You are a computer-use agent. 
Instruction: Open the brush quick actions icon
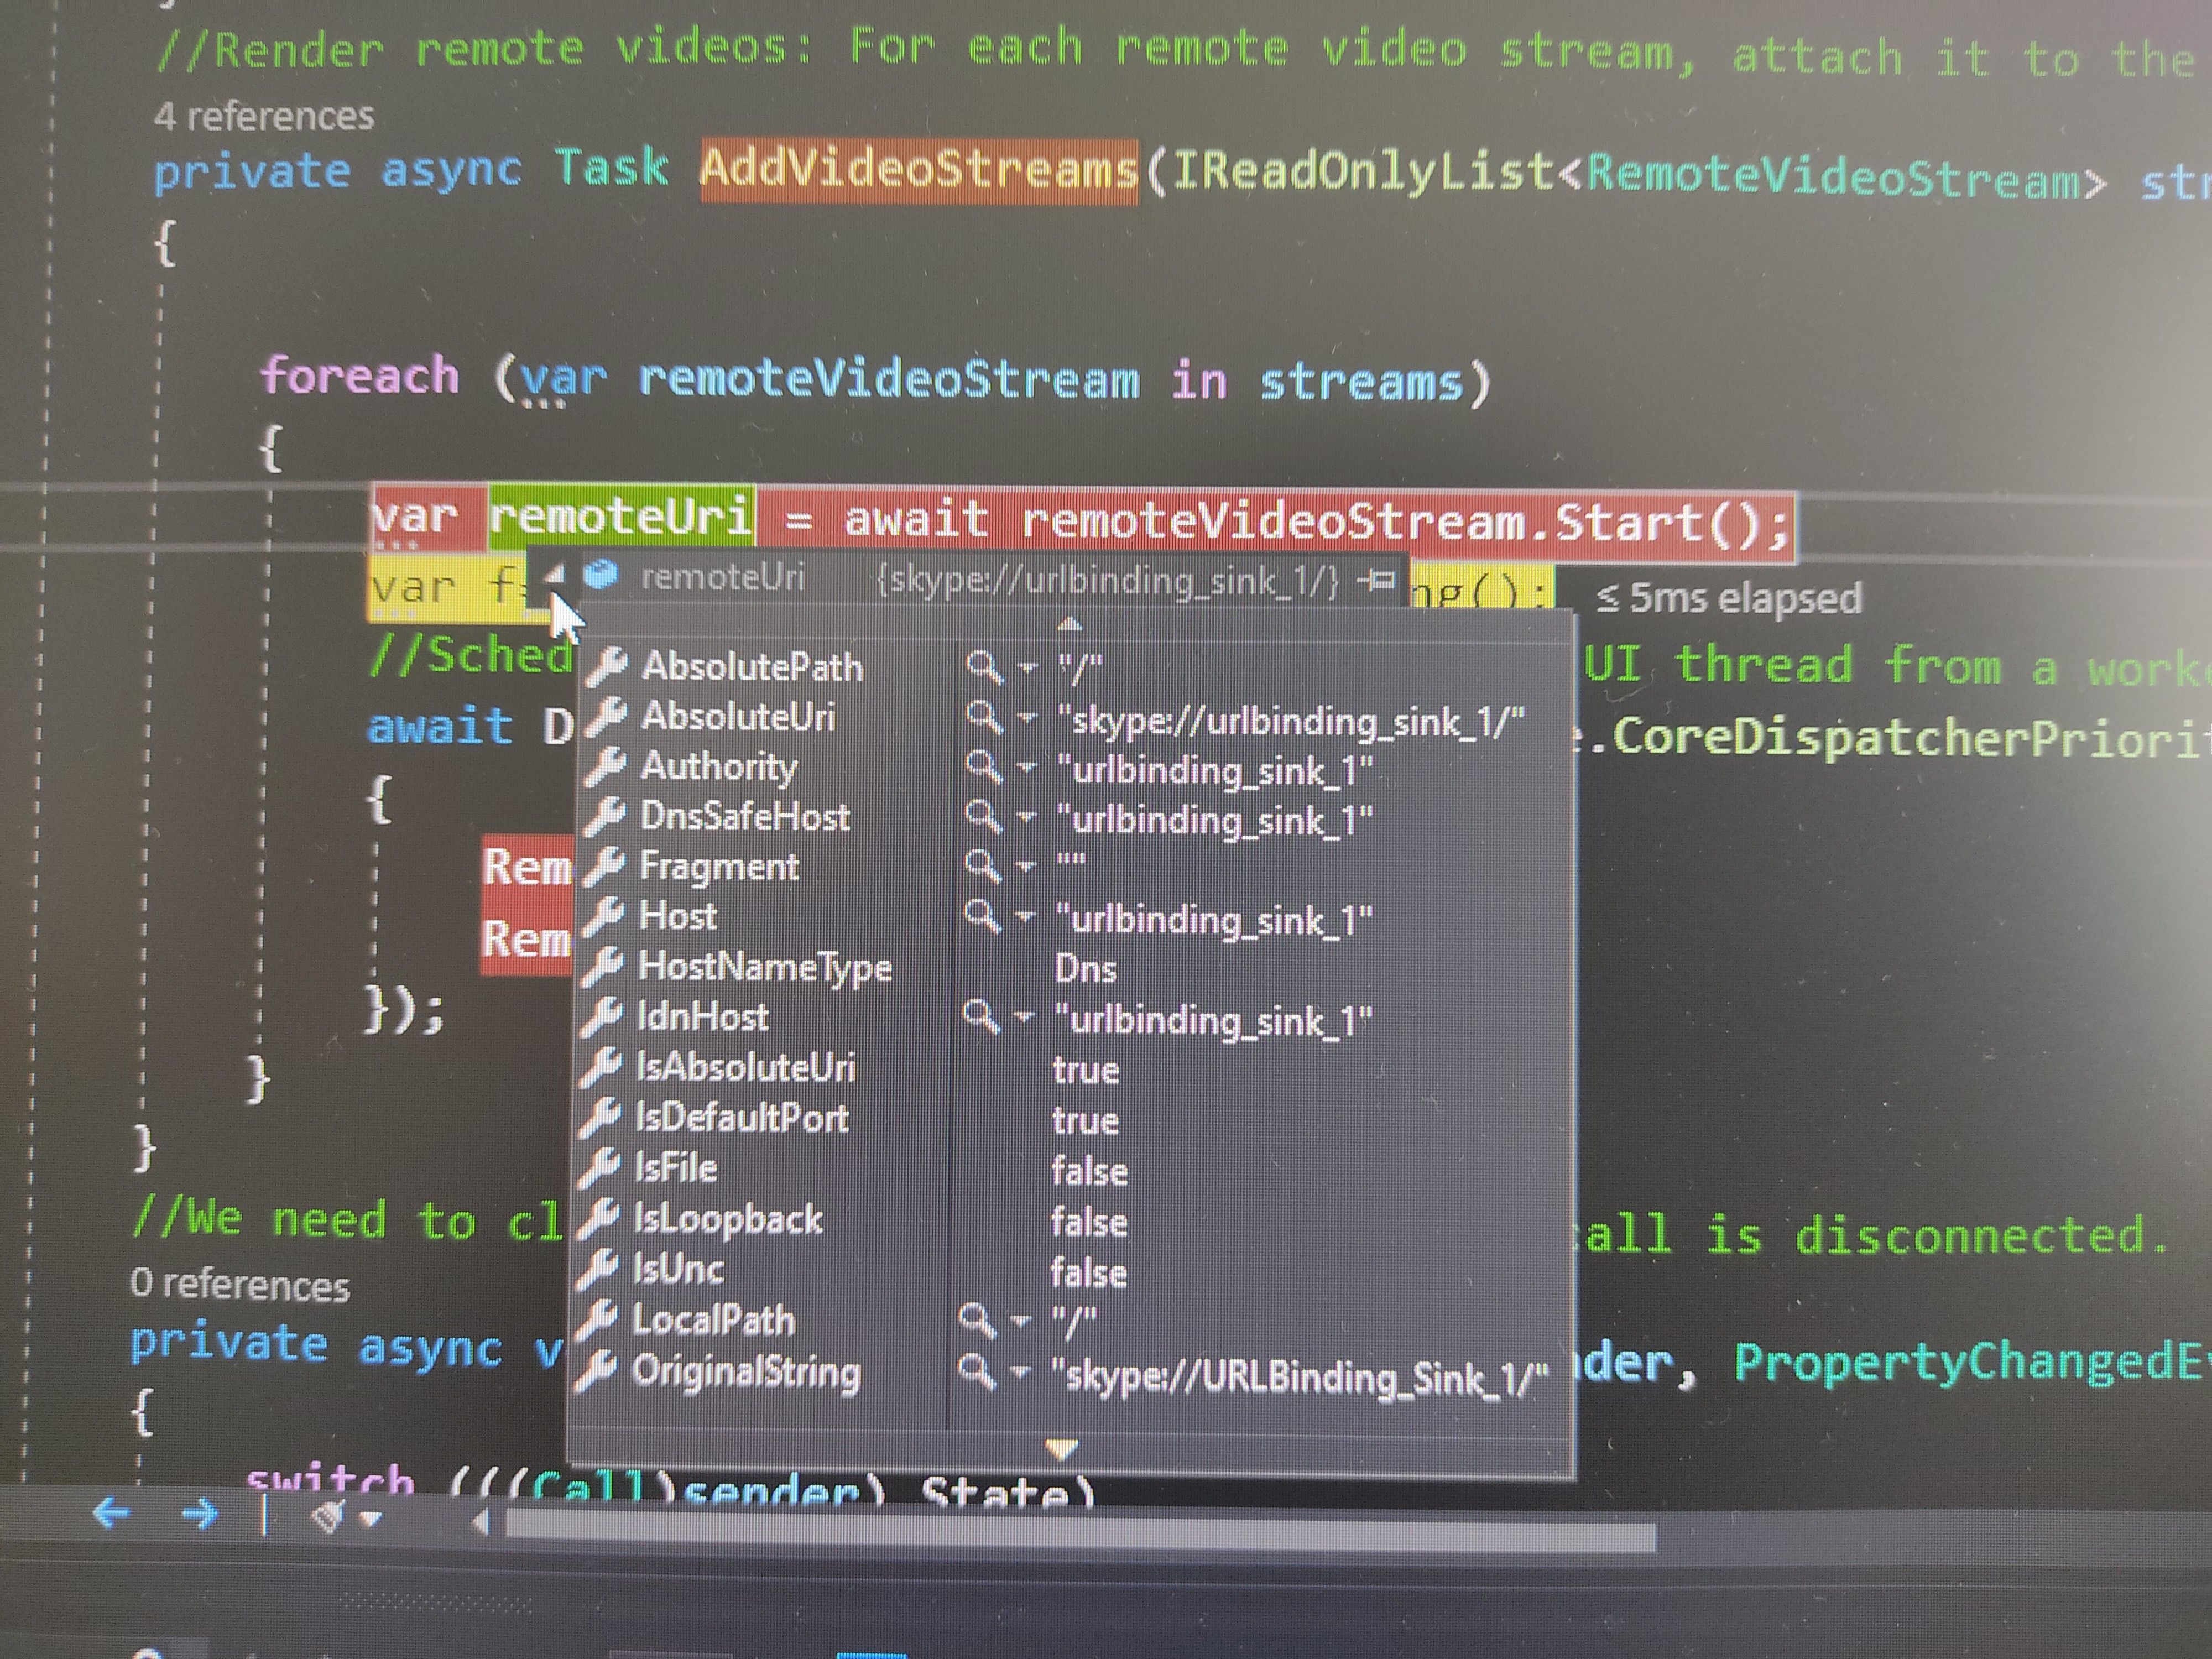[329, 1517]
